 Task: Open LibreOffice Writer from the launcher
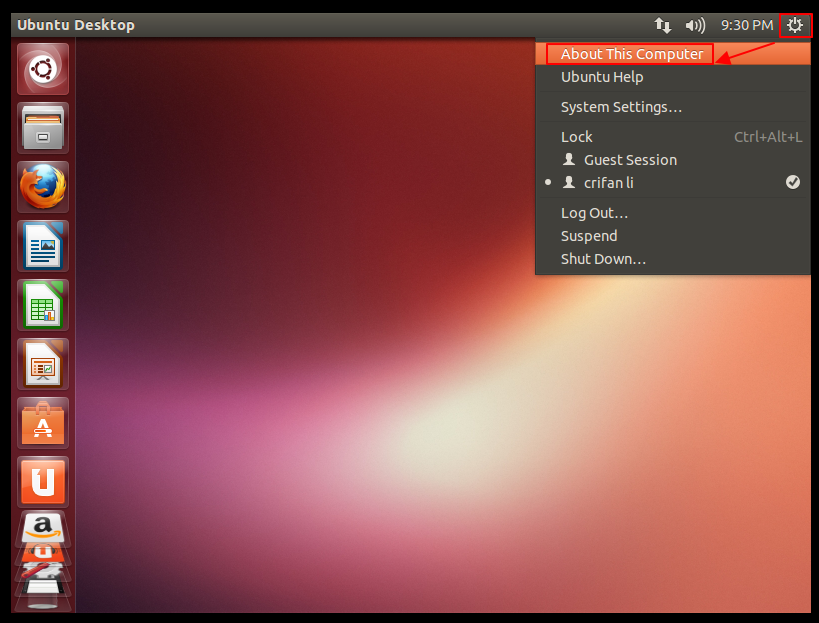[43, 246]
